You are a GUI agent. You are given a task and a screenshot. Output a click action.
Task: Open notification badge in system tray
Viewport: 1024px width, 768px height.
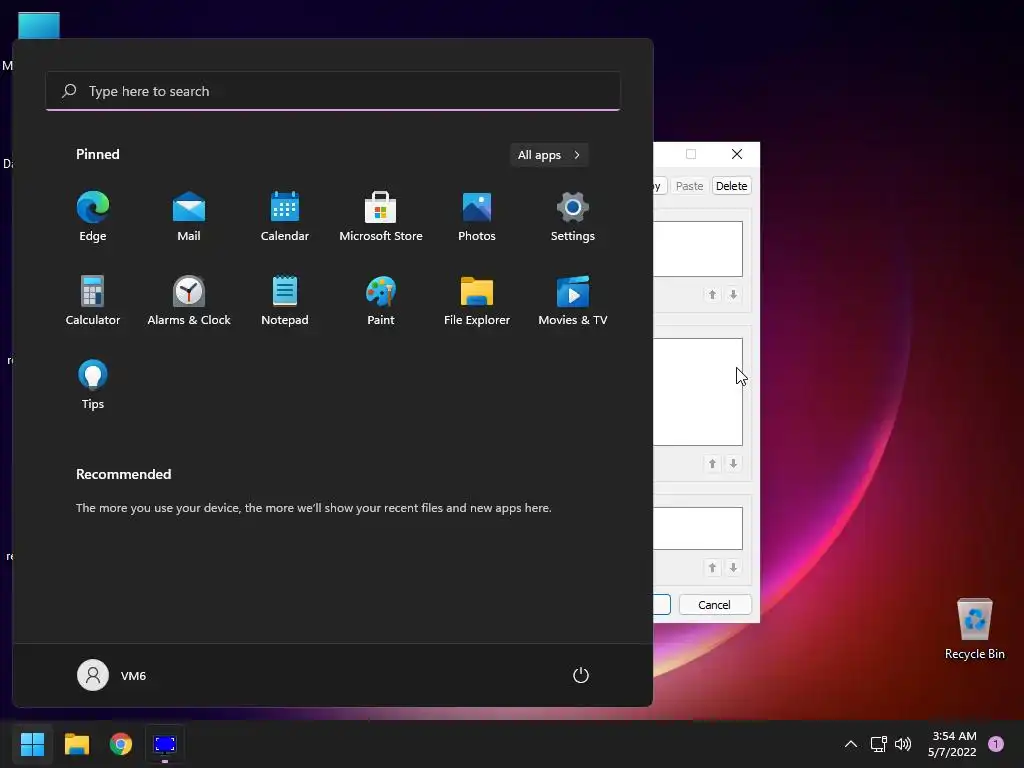(x=996, y=744)
